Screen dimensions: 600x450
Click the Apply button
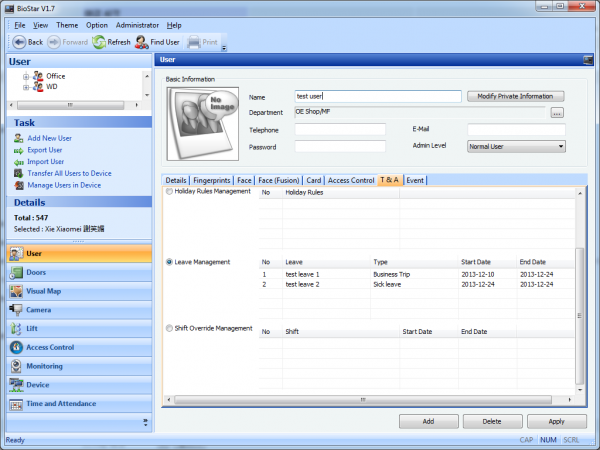[x=556, y=421]
